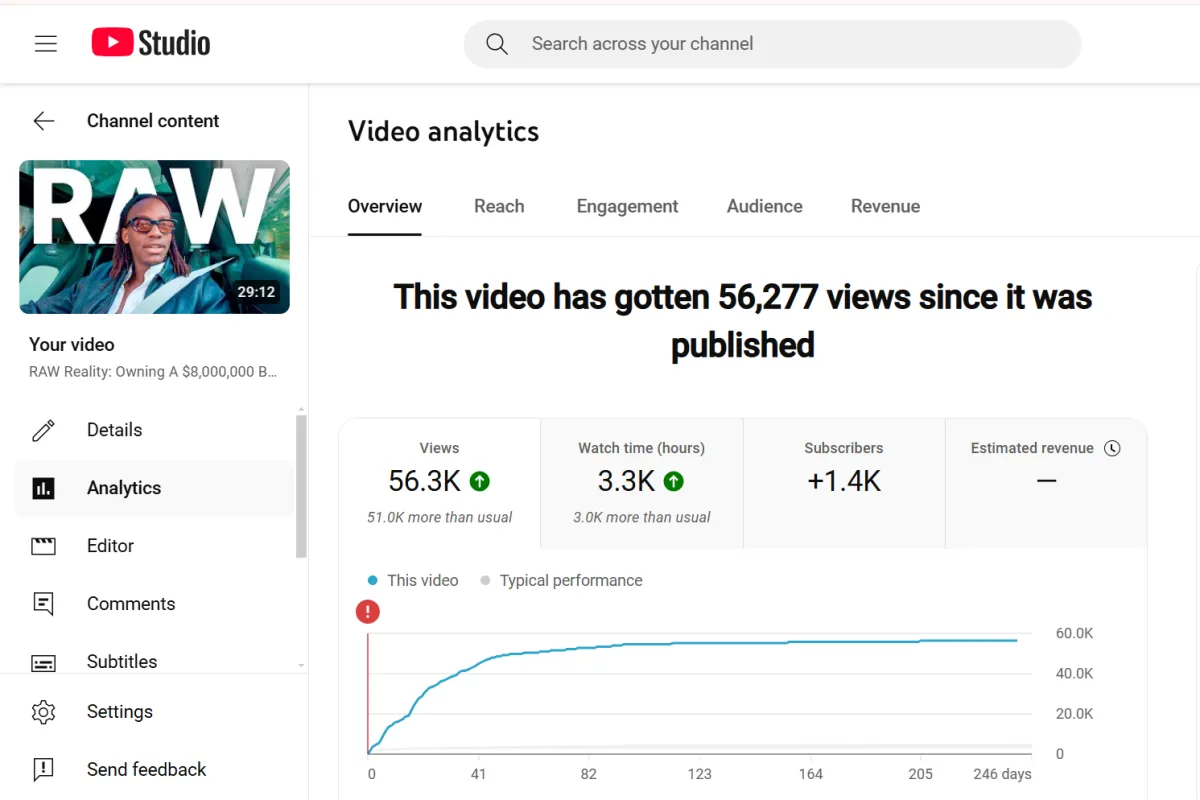Toggle 'This video' legend entry
Viewport: 1200px width, 800px height.
tap(413, 580)
